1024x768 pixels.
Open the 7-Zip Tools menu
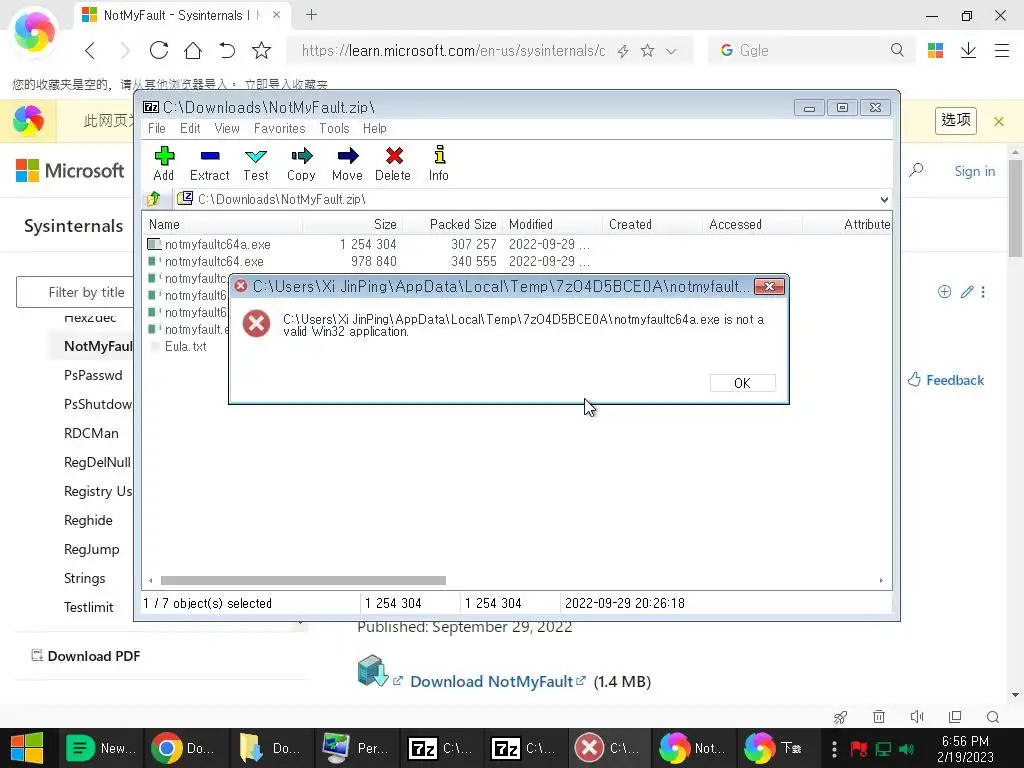[334, 128]
